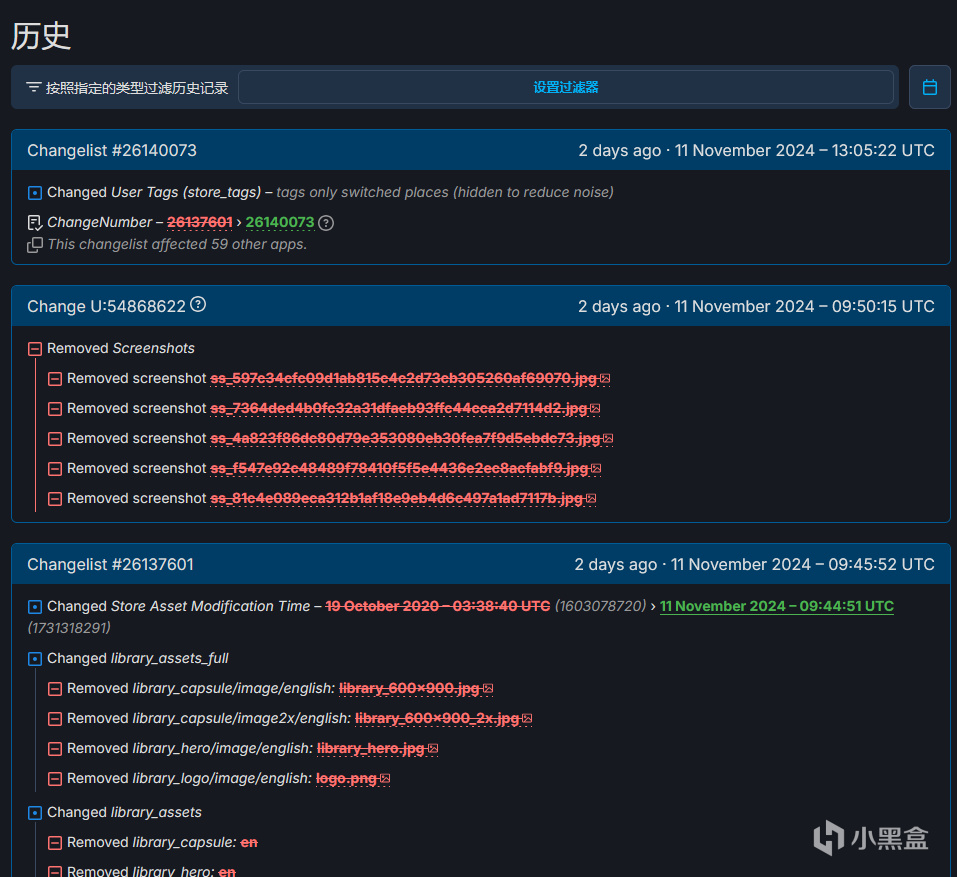Click the value (1603078720) text
The width and height of the screenshot is (957, 877).
click(x=601, y=606)
